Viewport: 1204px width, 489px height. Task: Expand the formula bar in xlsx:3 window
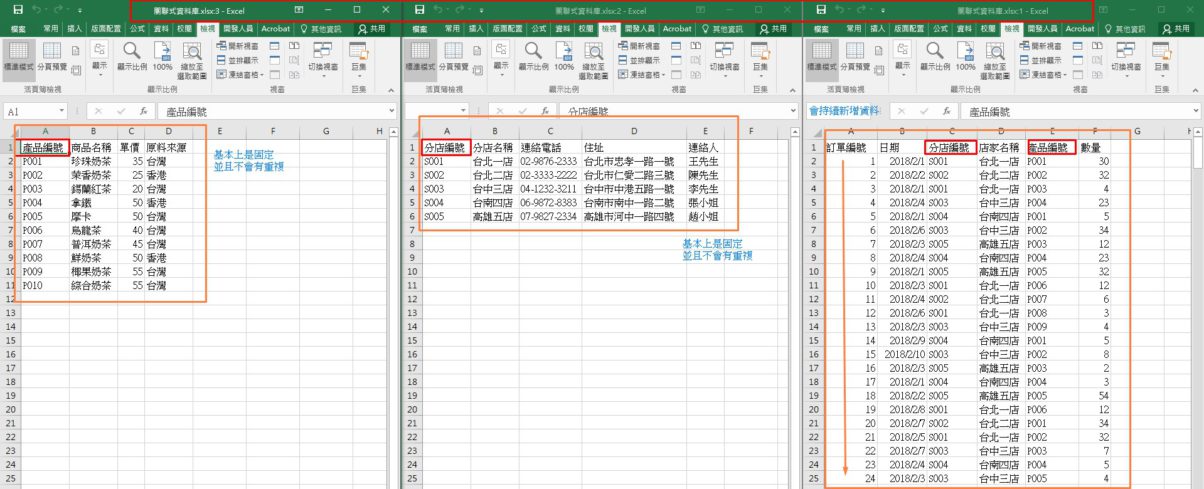(392, 112)
